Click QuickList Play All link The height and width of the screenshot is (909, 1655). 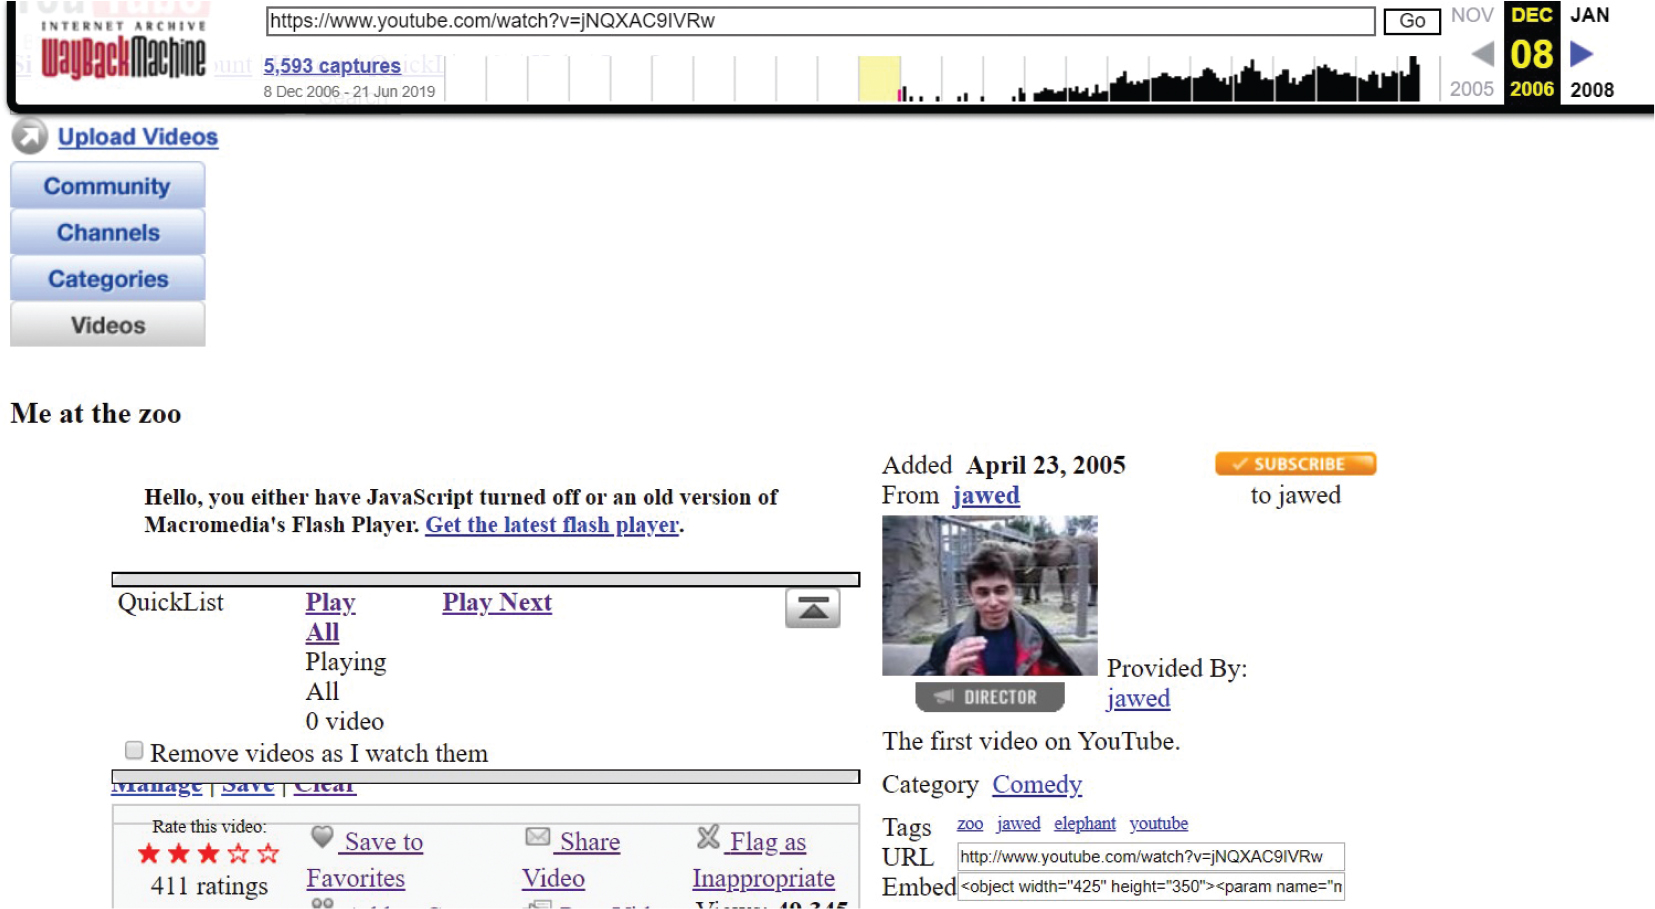click(330, 617)
